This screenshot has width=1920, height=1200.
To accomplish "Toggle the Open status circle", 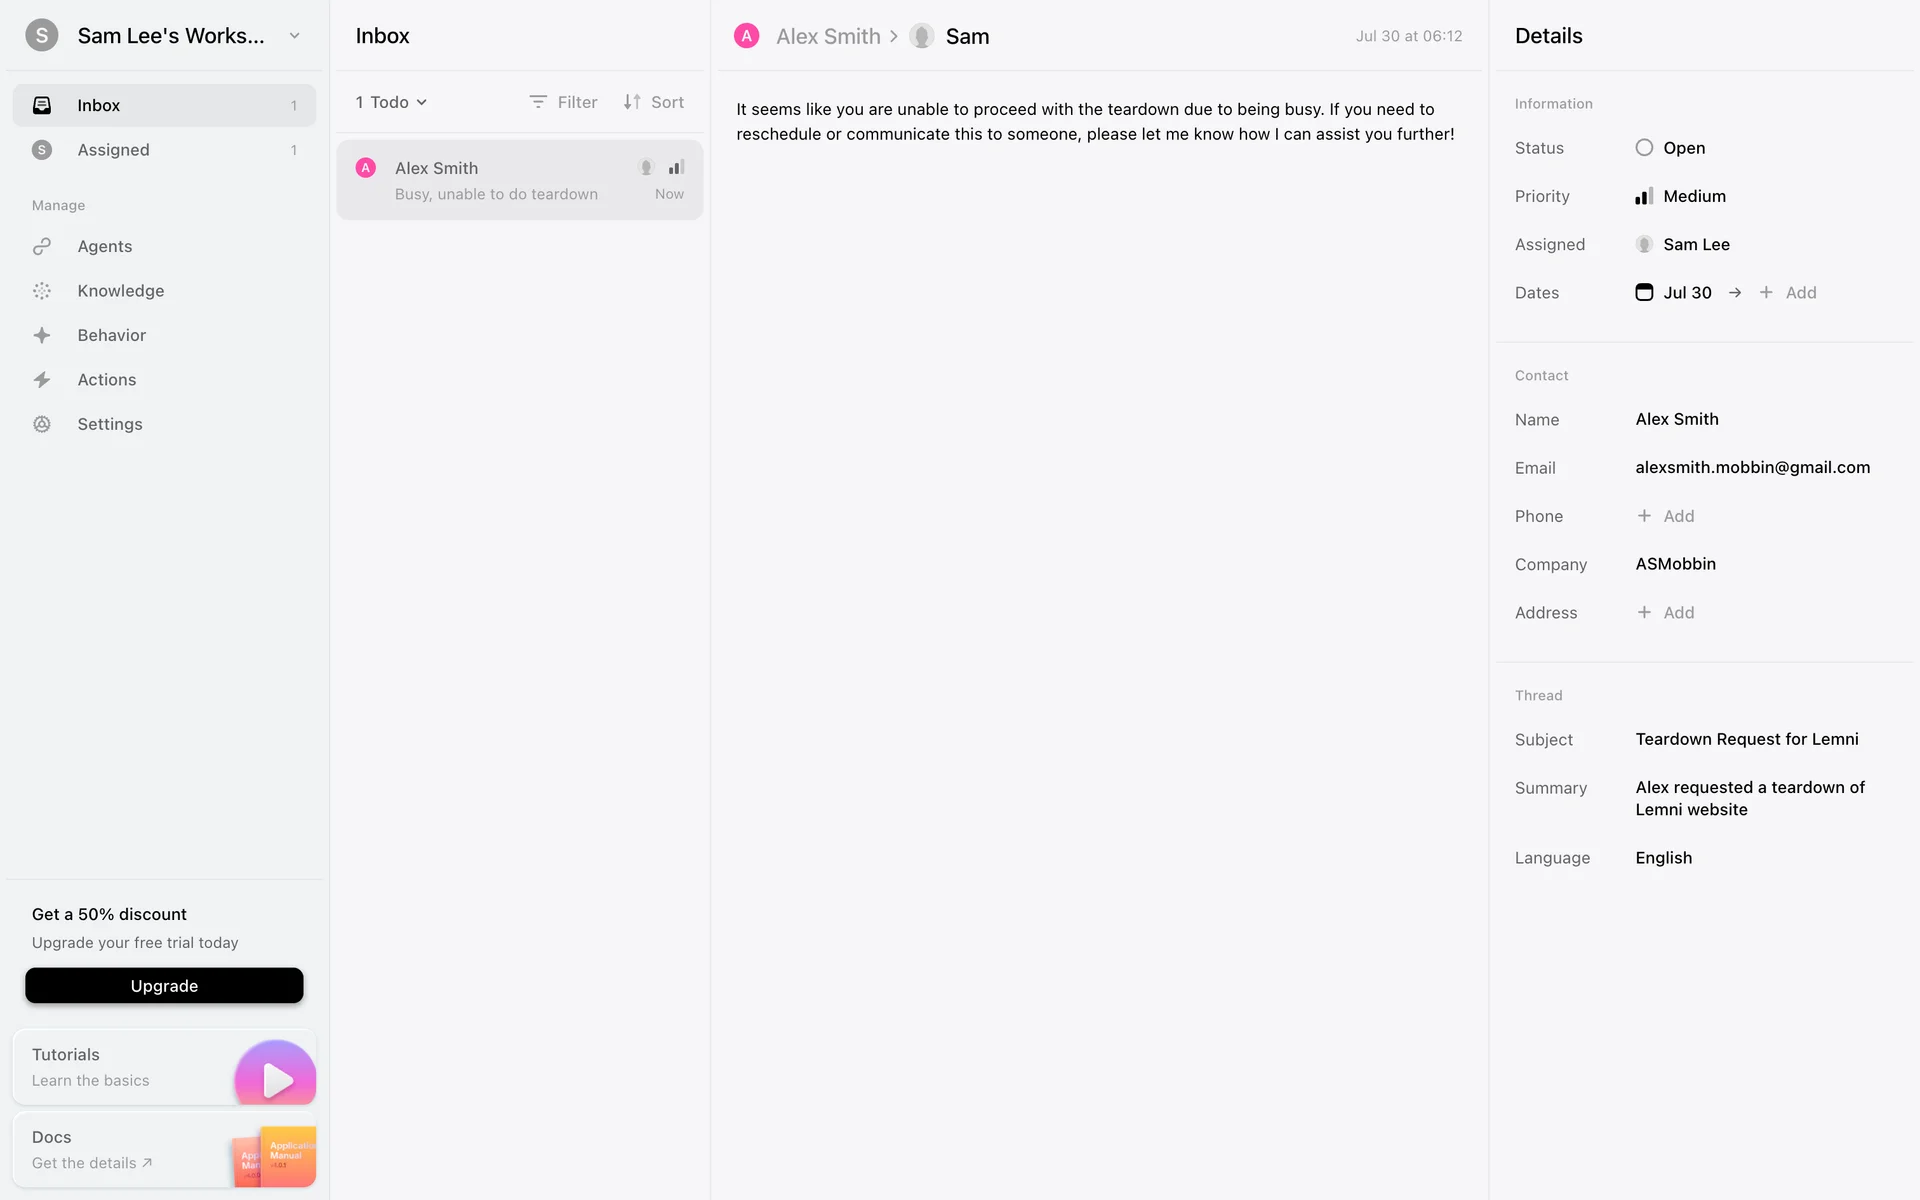I will [1644, 148].
